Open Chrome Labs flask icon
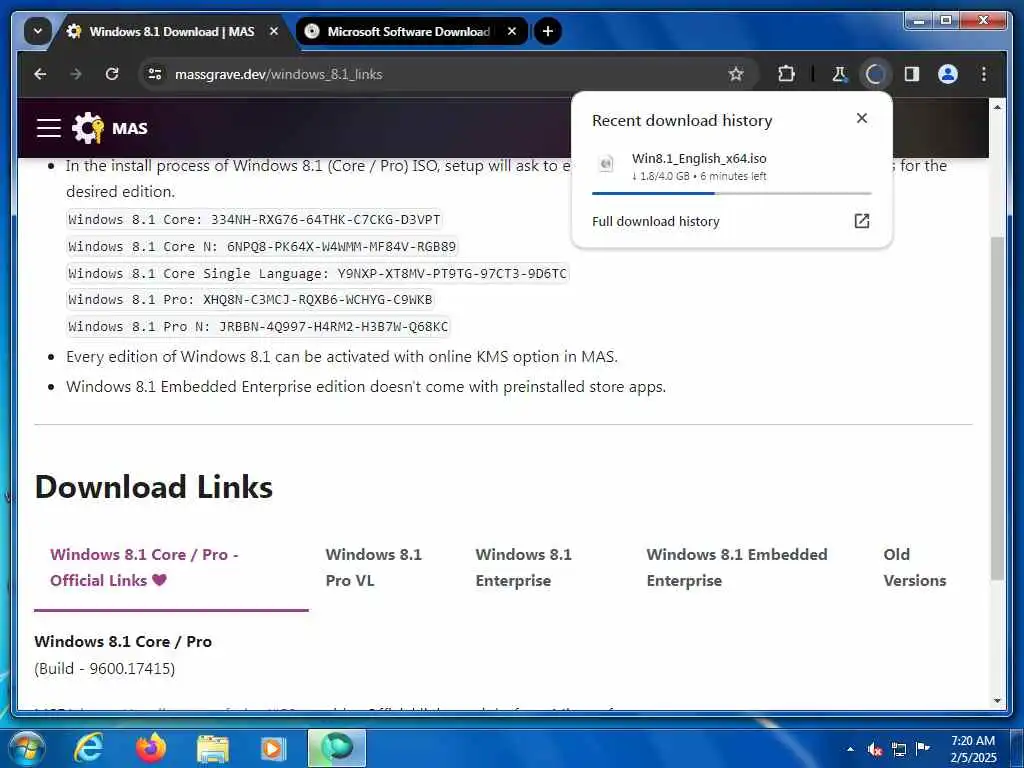 [840, 74]
